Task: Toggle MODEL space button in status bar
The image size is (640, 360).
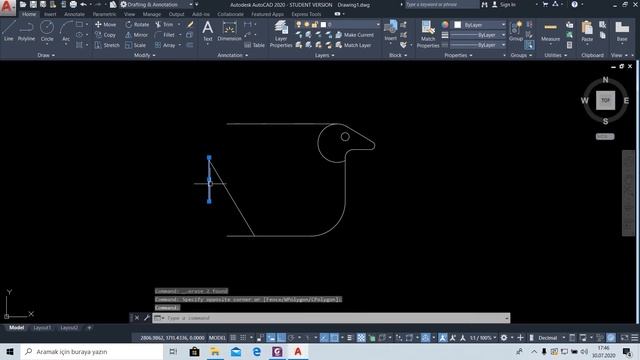Action: coord(217,338)
